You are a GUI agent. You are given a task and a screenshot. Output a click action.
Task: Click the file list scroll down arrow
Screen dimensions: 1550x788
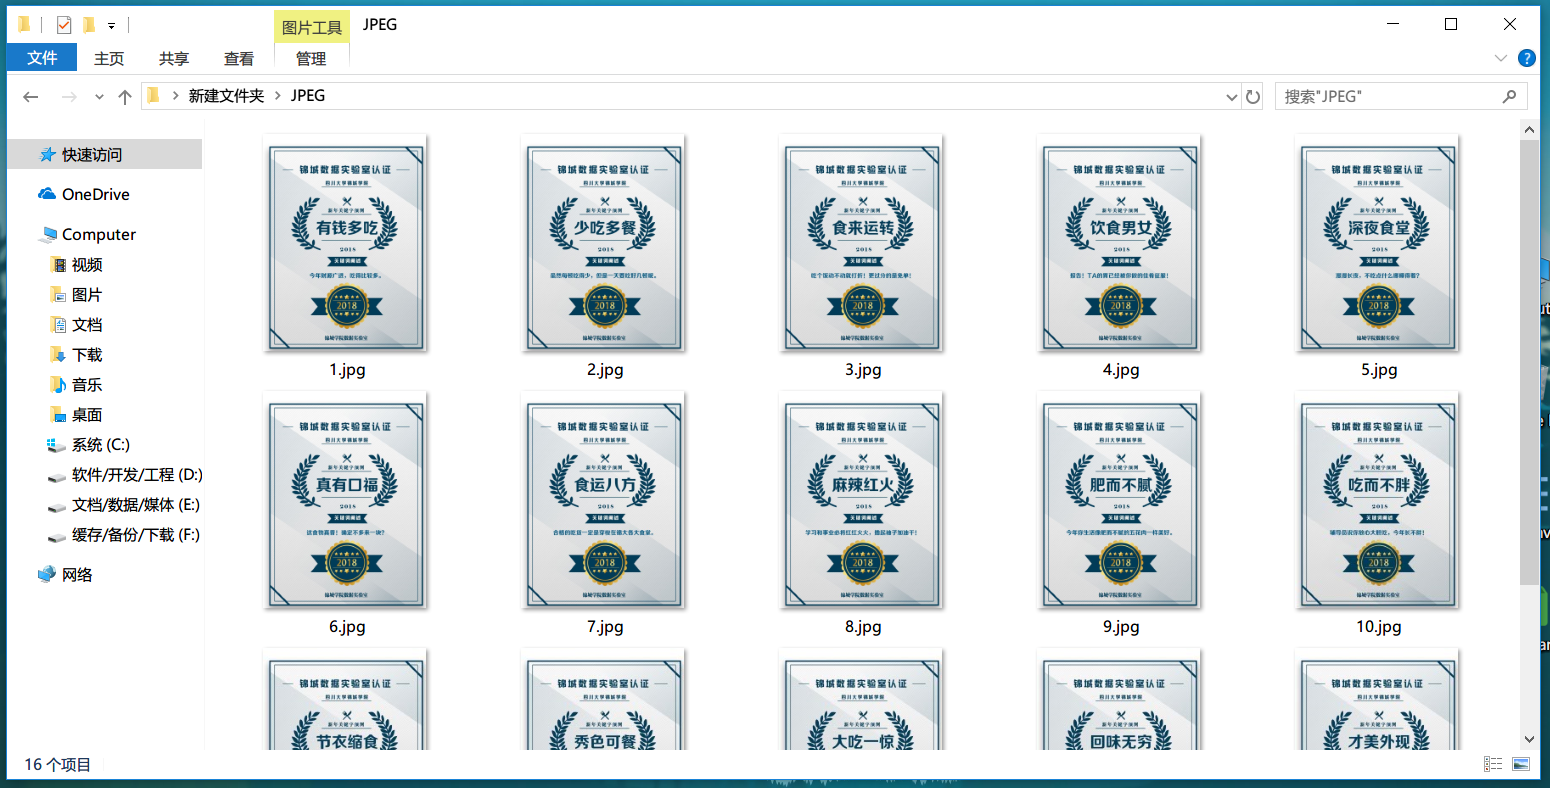pos(1529,740)
